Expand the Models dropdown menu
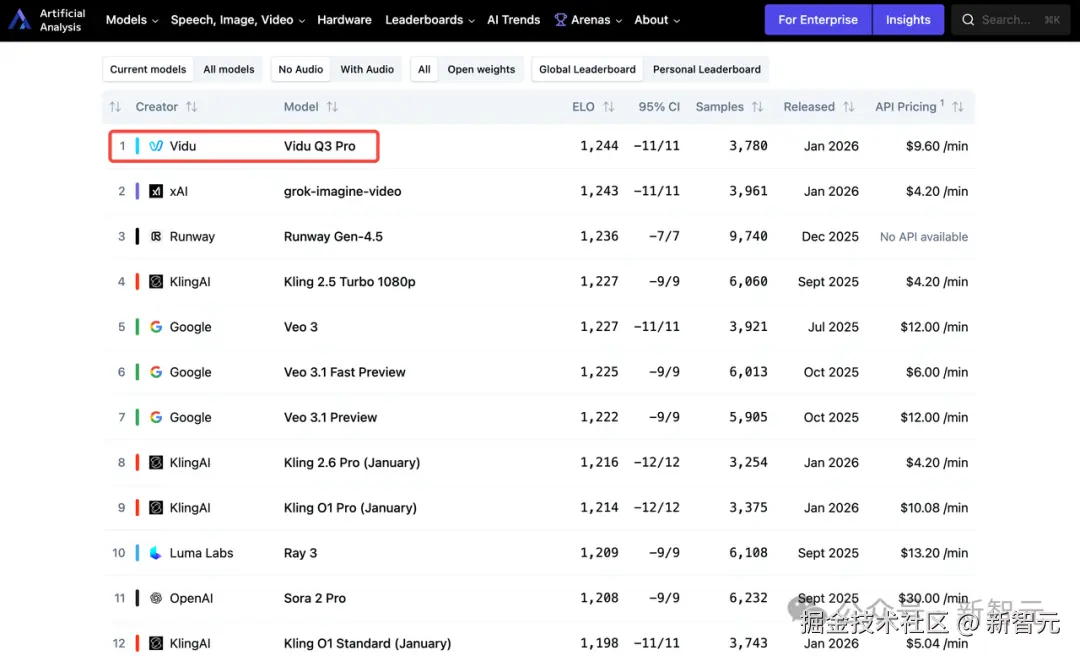Screen dimensions: 1080x656 (x=132, y=20)
